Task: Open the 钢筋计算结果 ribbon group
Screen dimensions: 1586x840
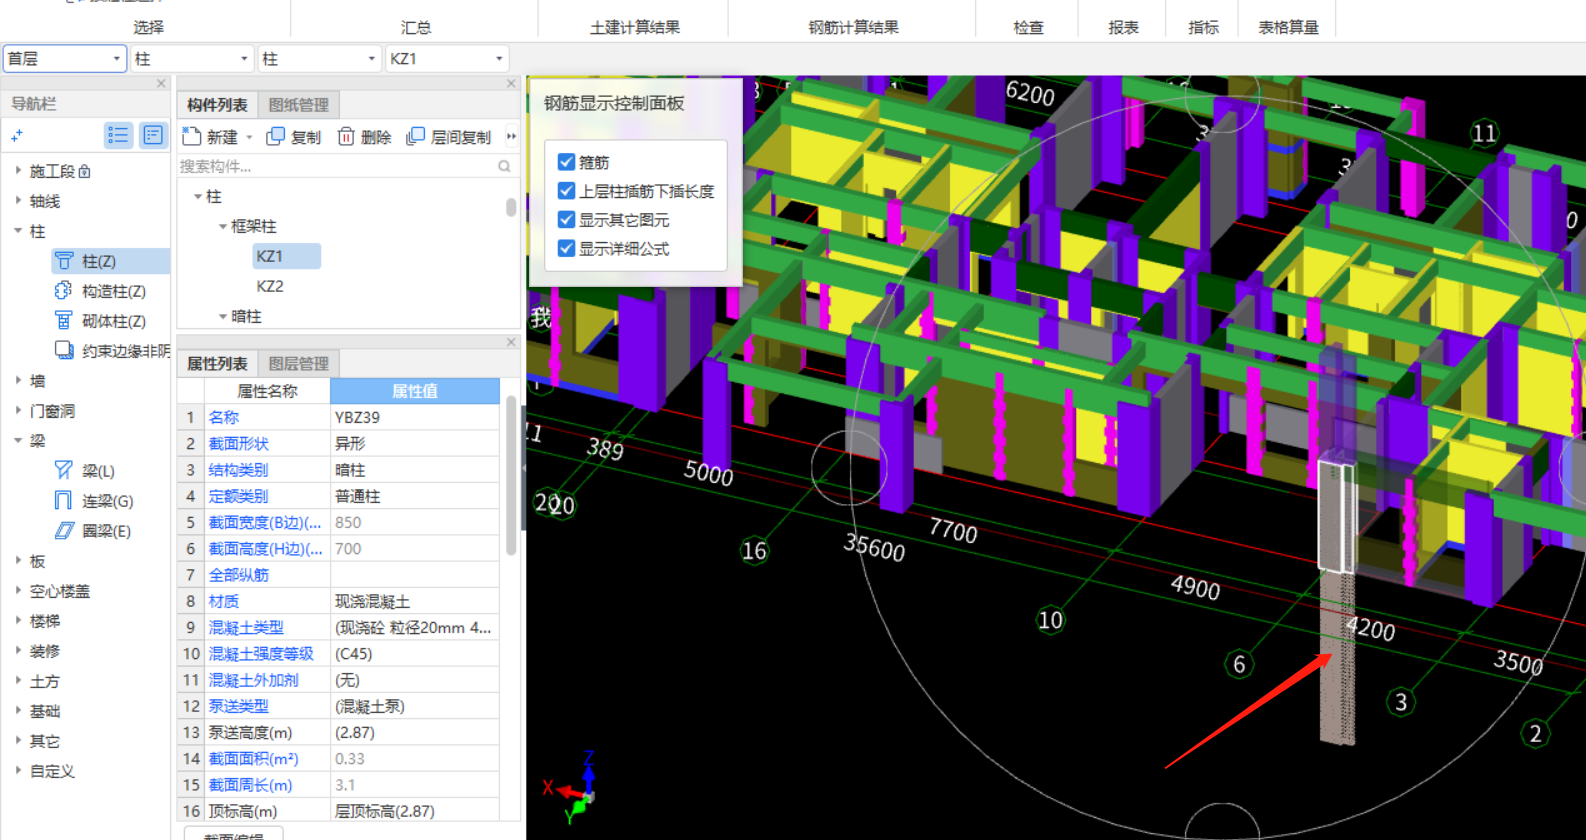Action: pyautogui.click(x=853, y=27)
